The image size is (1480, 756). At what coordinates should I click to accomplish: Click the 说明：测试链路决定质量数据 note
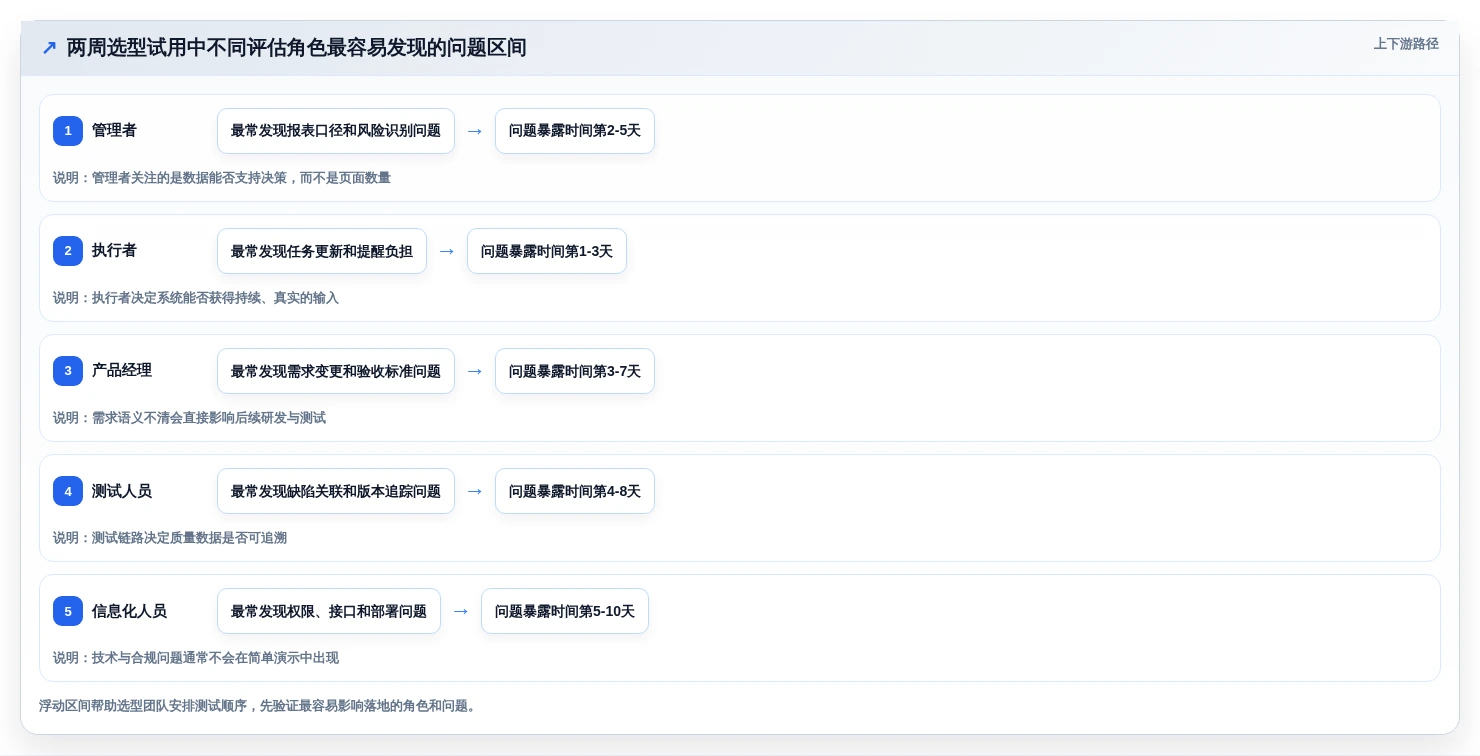click(x=170, y=538)
